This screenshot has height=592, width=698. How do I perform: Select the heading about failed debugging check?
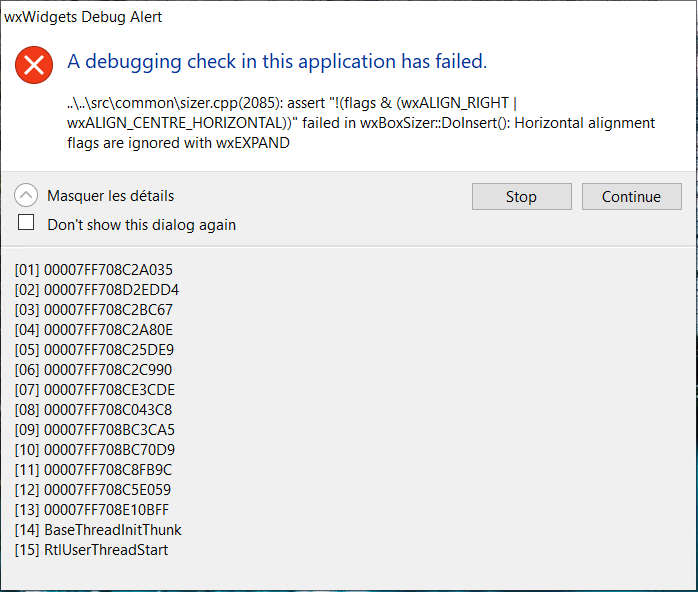click(x=277, y=61)
